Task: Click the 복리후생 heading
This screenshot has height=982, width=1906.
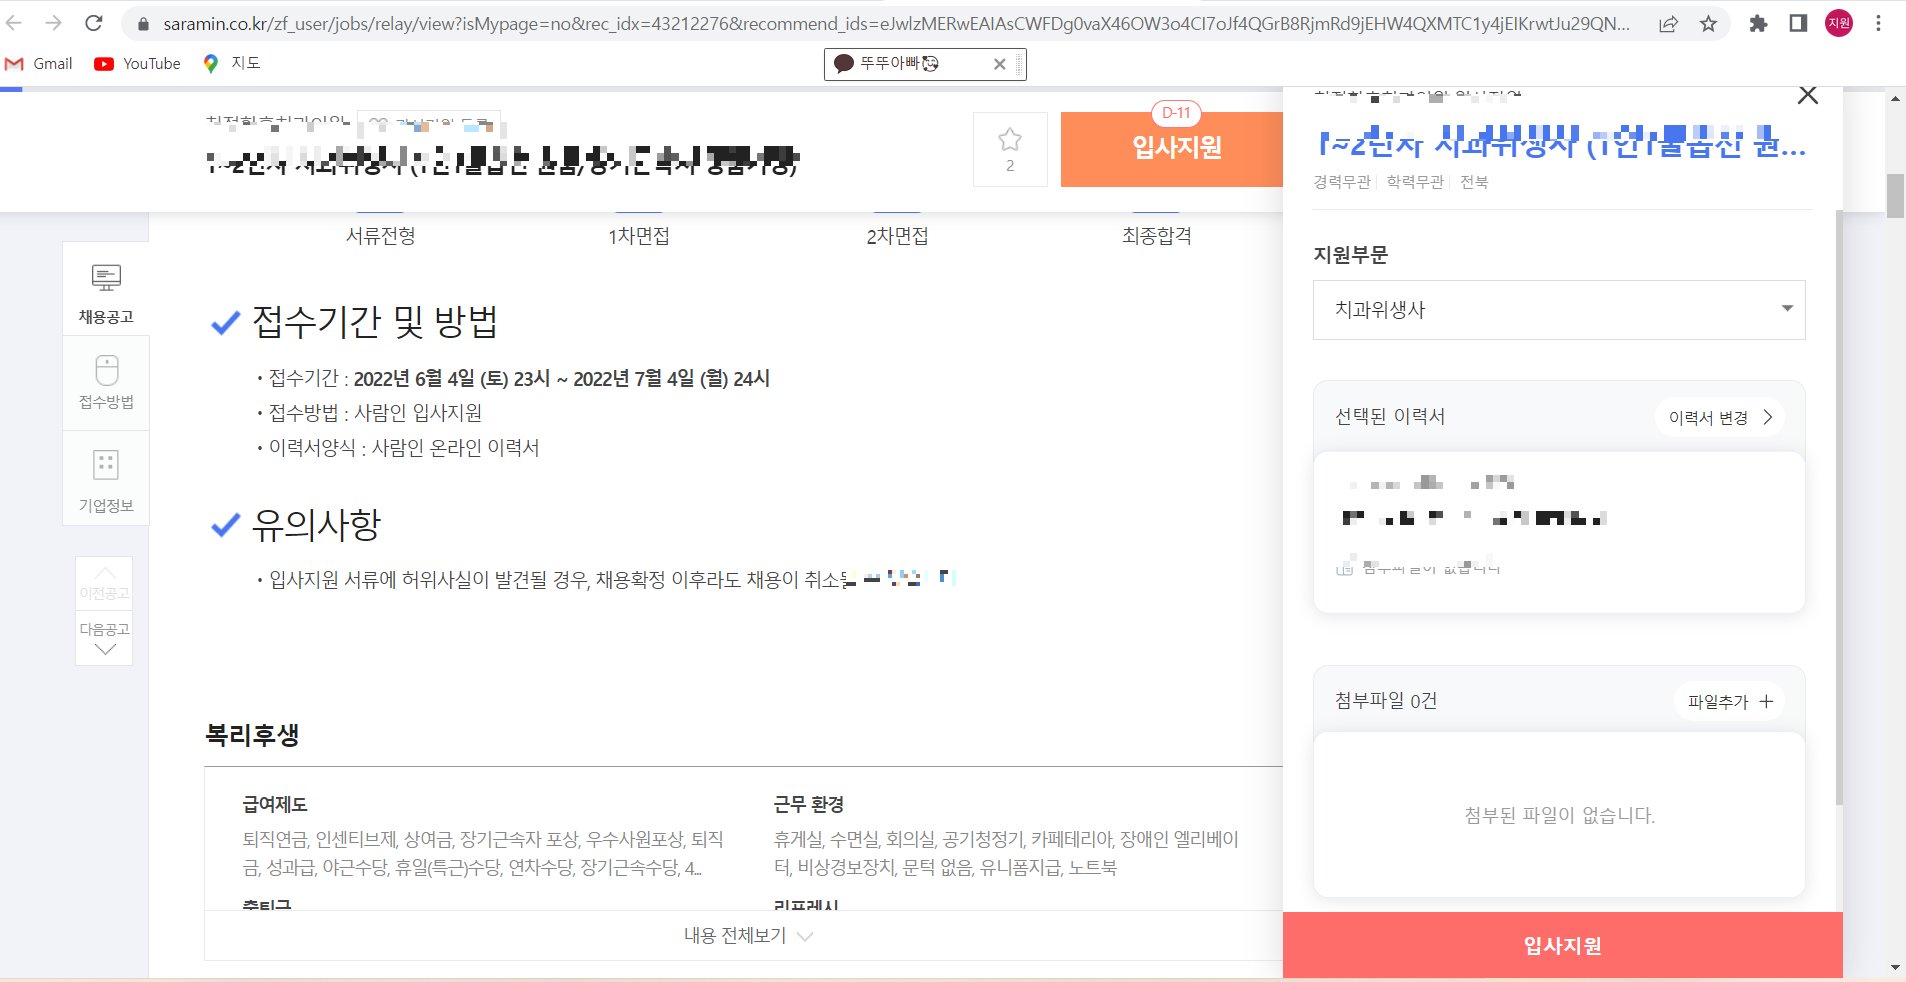Action: tap(252, 735)
